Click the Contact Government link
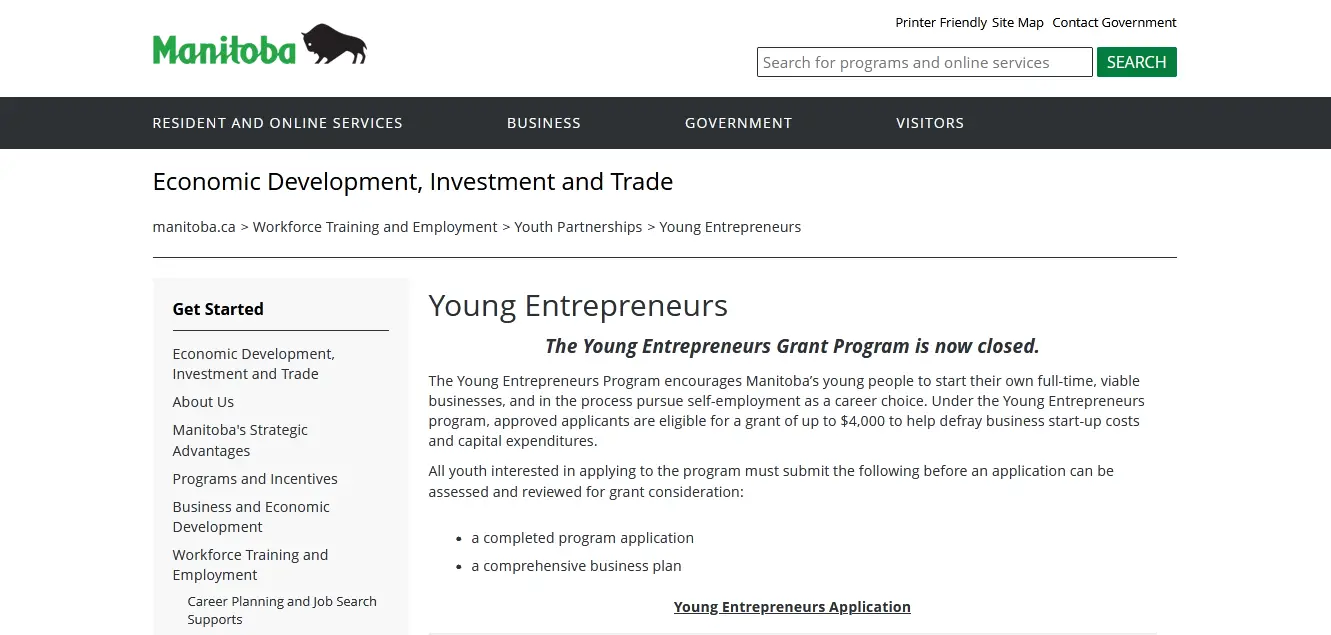The width and height of the screenshot is (1331, 635). click(x=1114, y=23)
